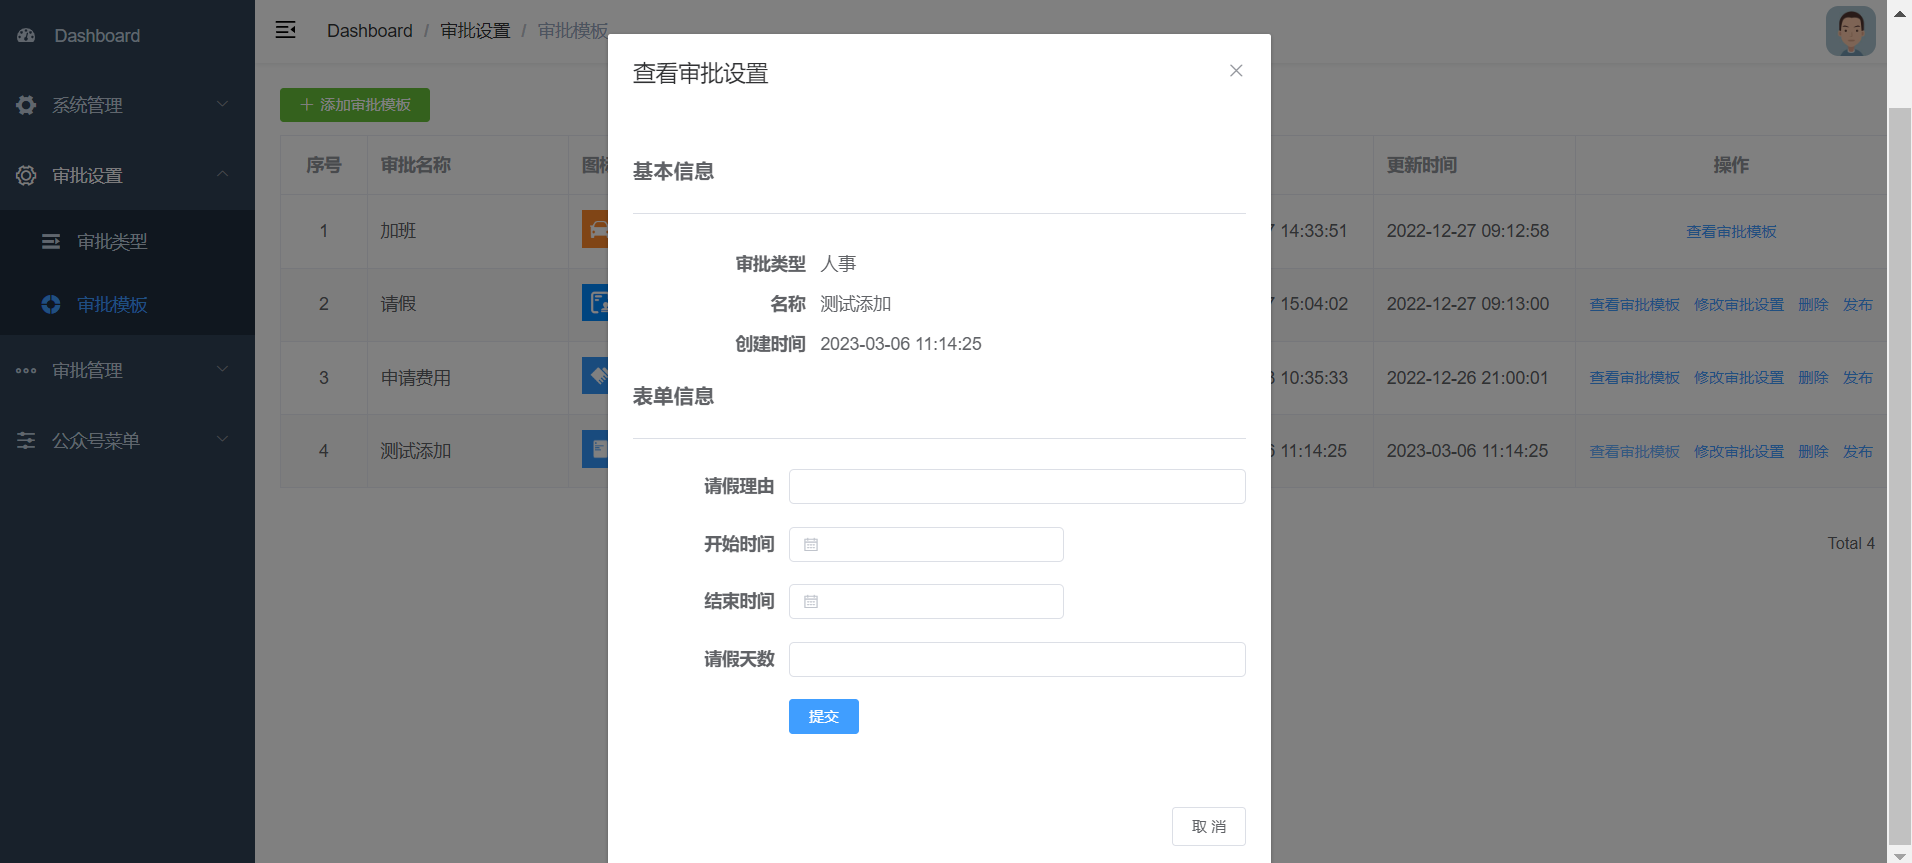Image resolution: width=1912 pixels, height=863 pixels.
Task: Click the scrollbar up arrow
Action: (1899, 13)
